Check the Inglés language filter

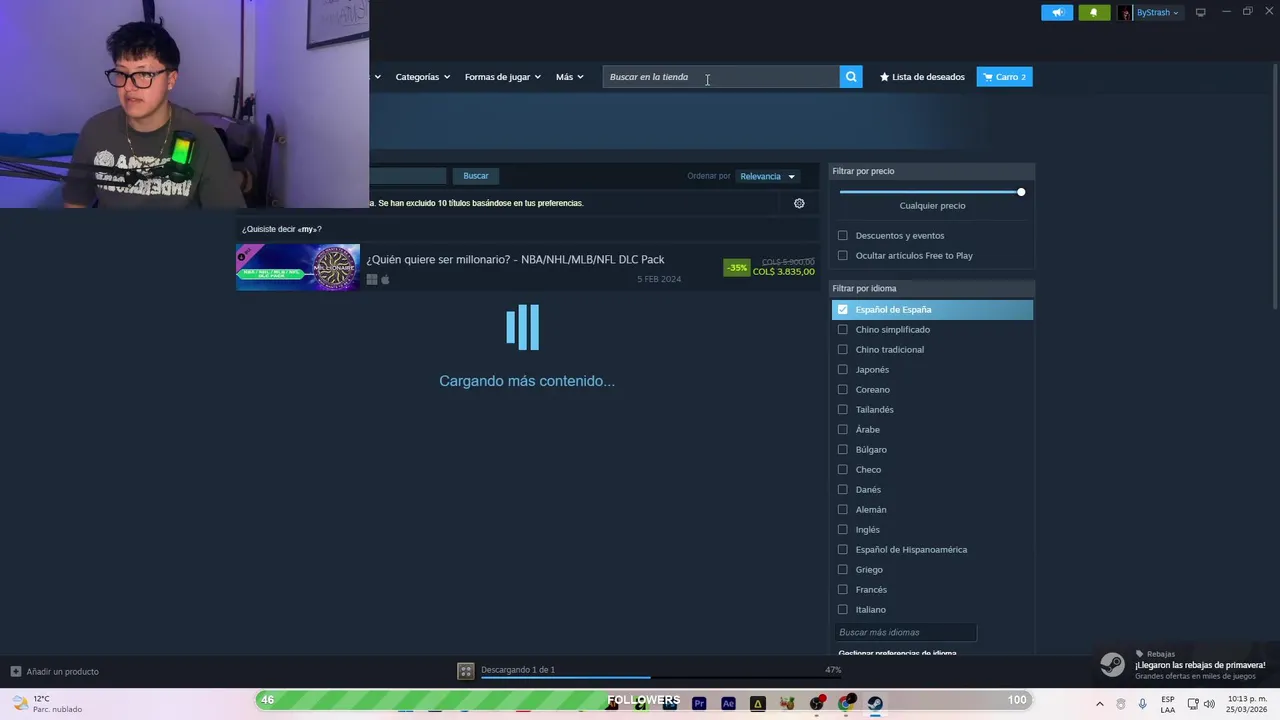point(843,529)
